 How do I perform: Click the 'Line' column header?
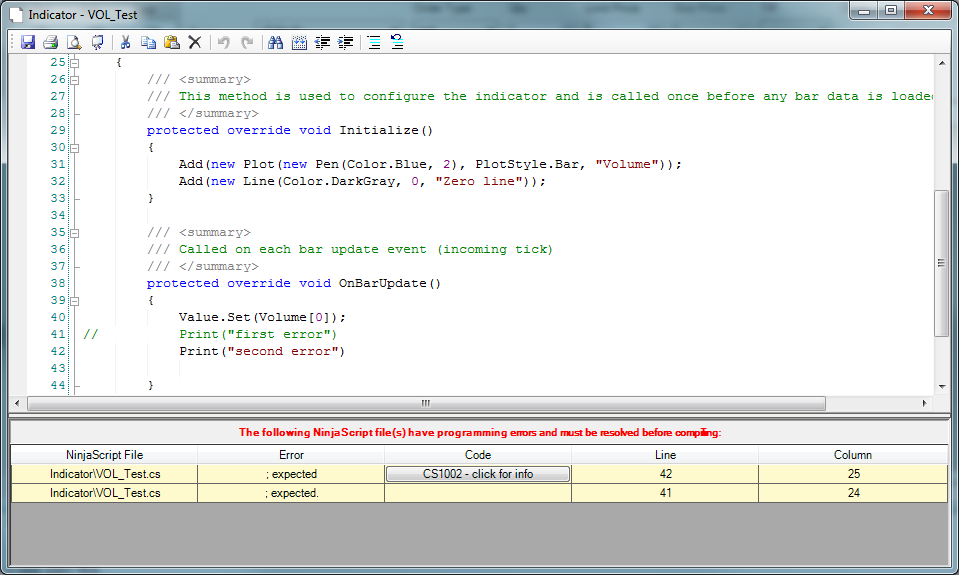pyautogui.click(x=664, y=455)
